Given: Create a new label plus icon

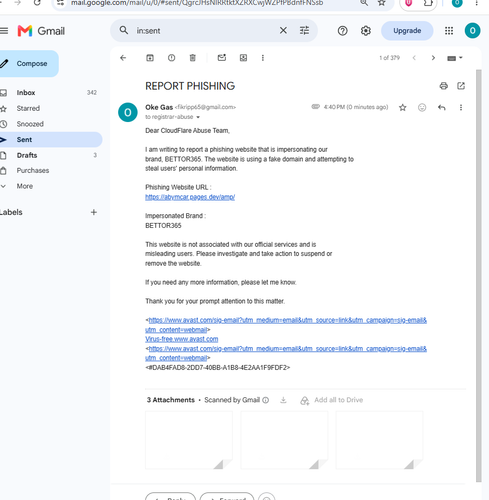Looking at the screenshot, I should (94, 212).
